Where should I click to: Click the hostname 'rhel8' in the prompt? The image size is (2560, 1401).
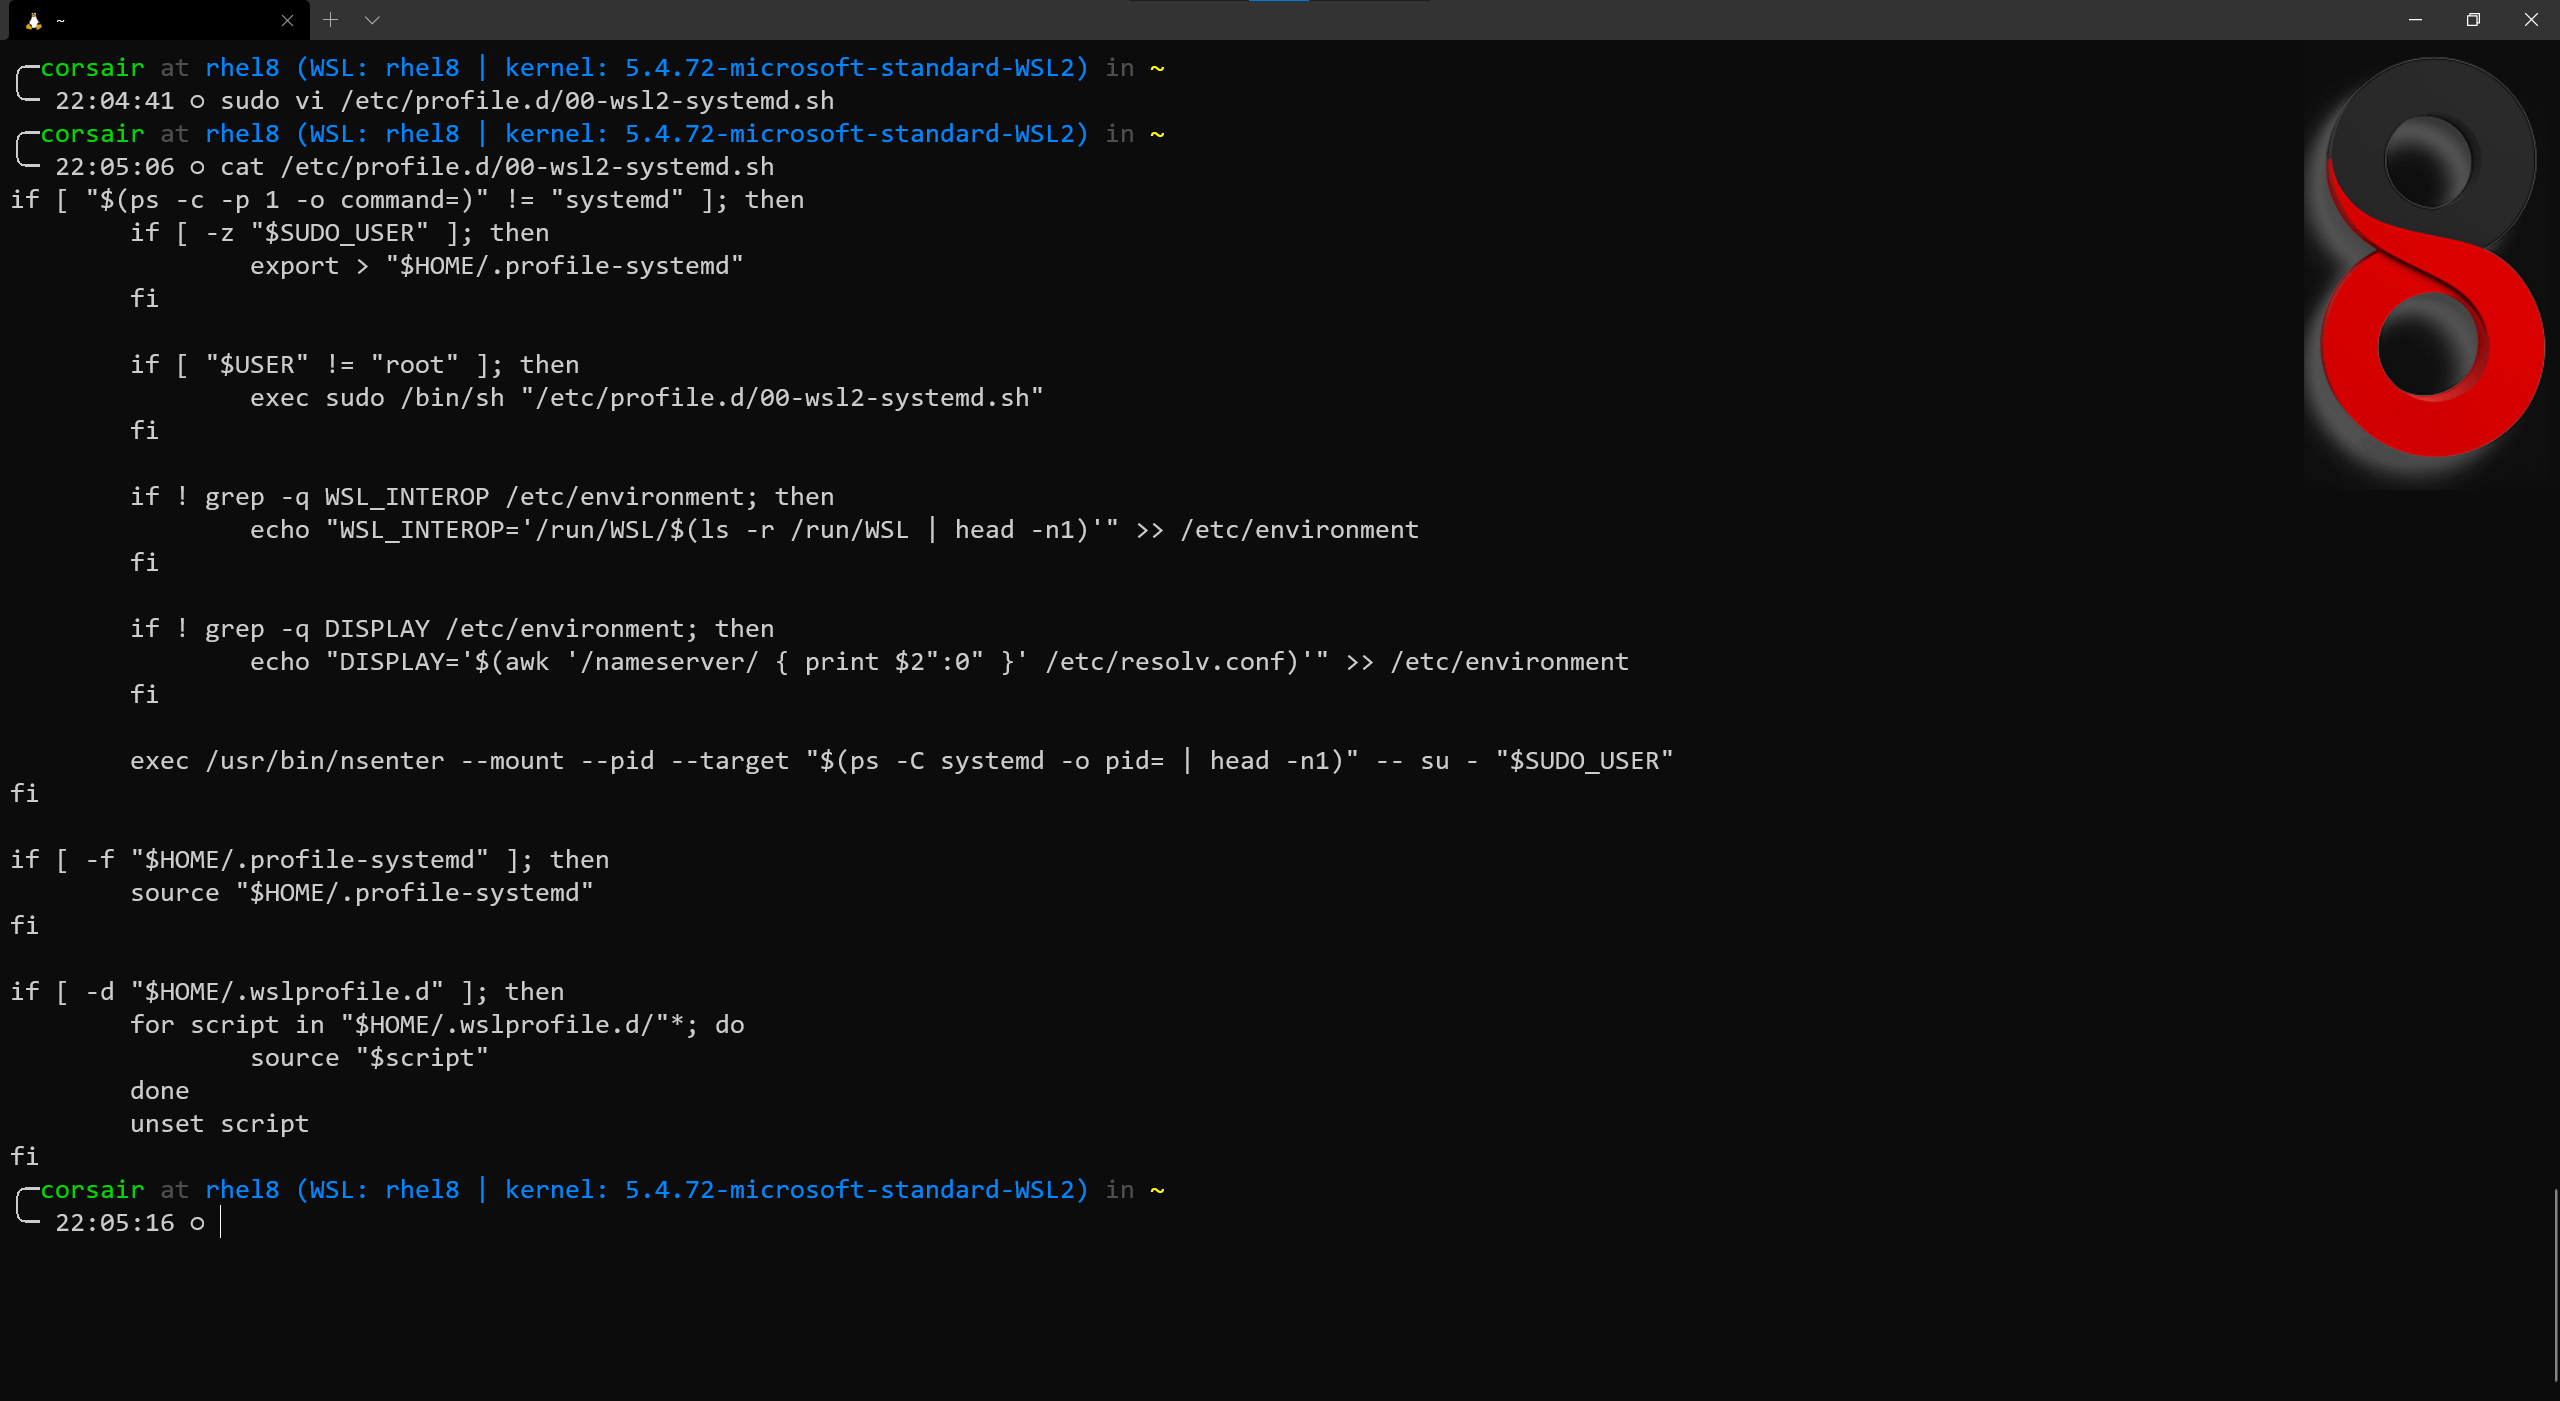pyautogui.click(x=242, y=1189)
